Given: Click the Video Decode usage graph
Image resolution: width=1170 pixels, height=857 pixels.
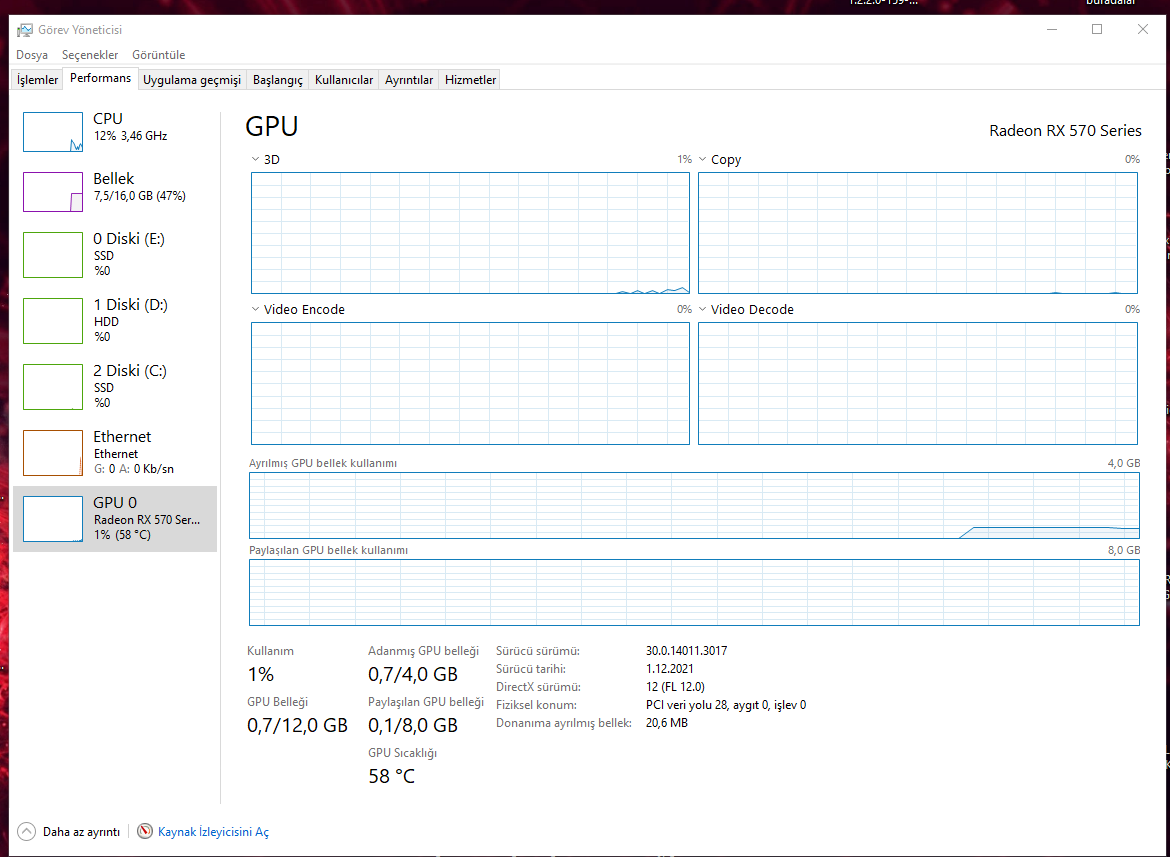Looking at the screenshot, I should coord(918,383).
